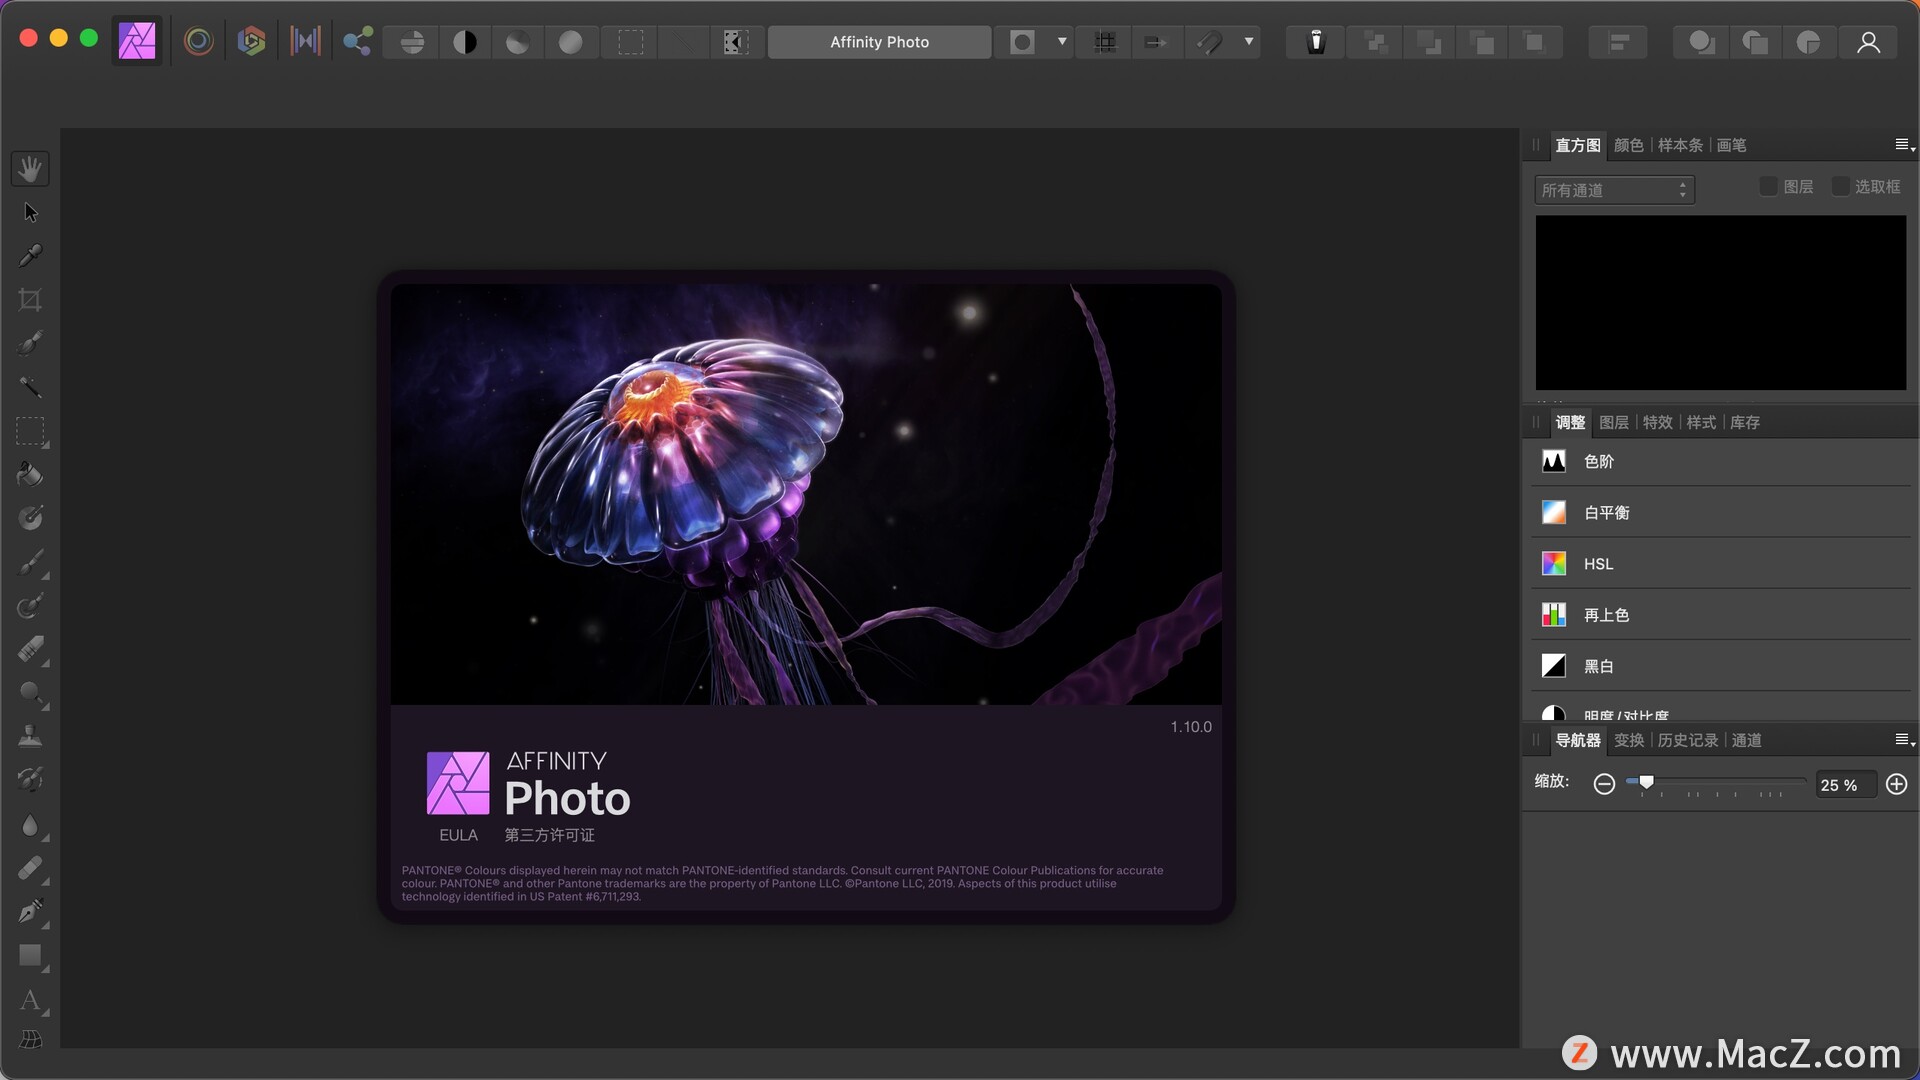
Task: Open the account user icon
Action: pos(1868,42)
